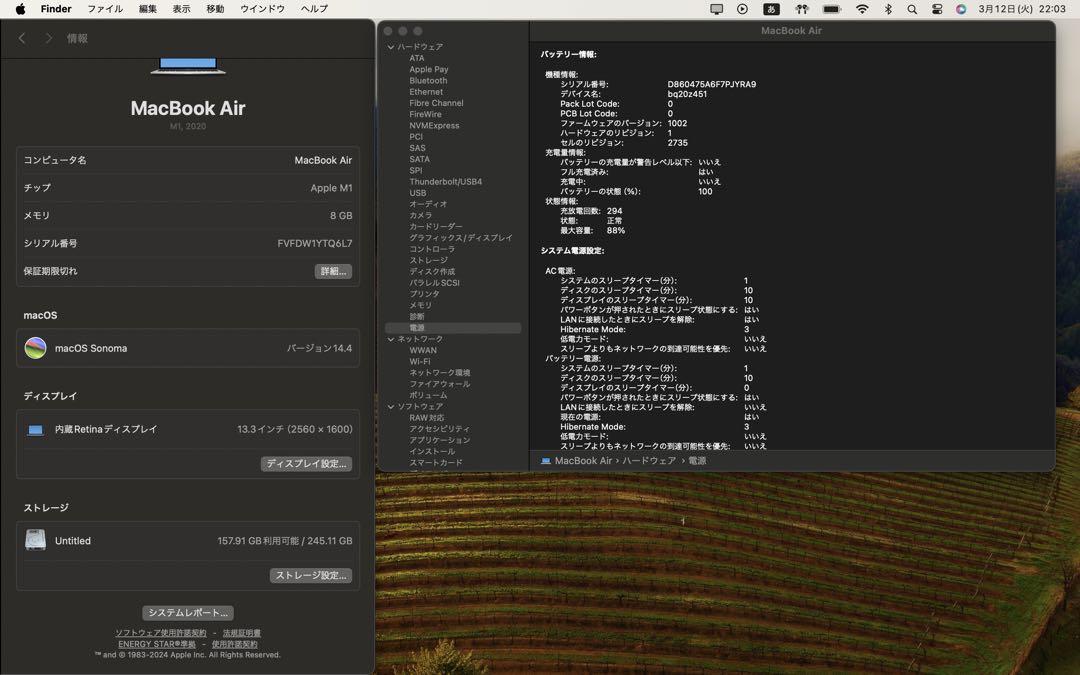1080x675 pixels.
Task: Click the macOS Sonoma icon
Action: point(35,348)
